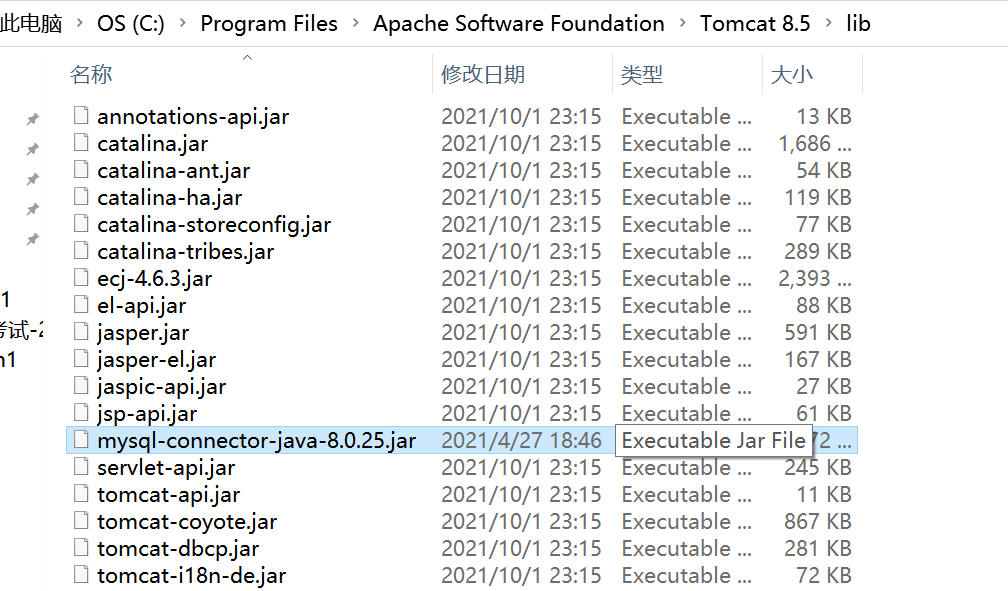Click the el-api.jar file icon
The height and width of the screenshot is (591, 1008).
(x=81, y=305)
